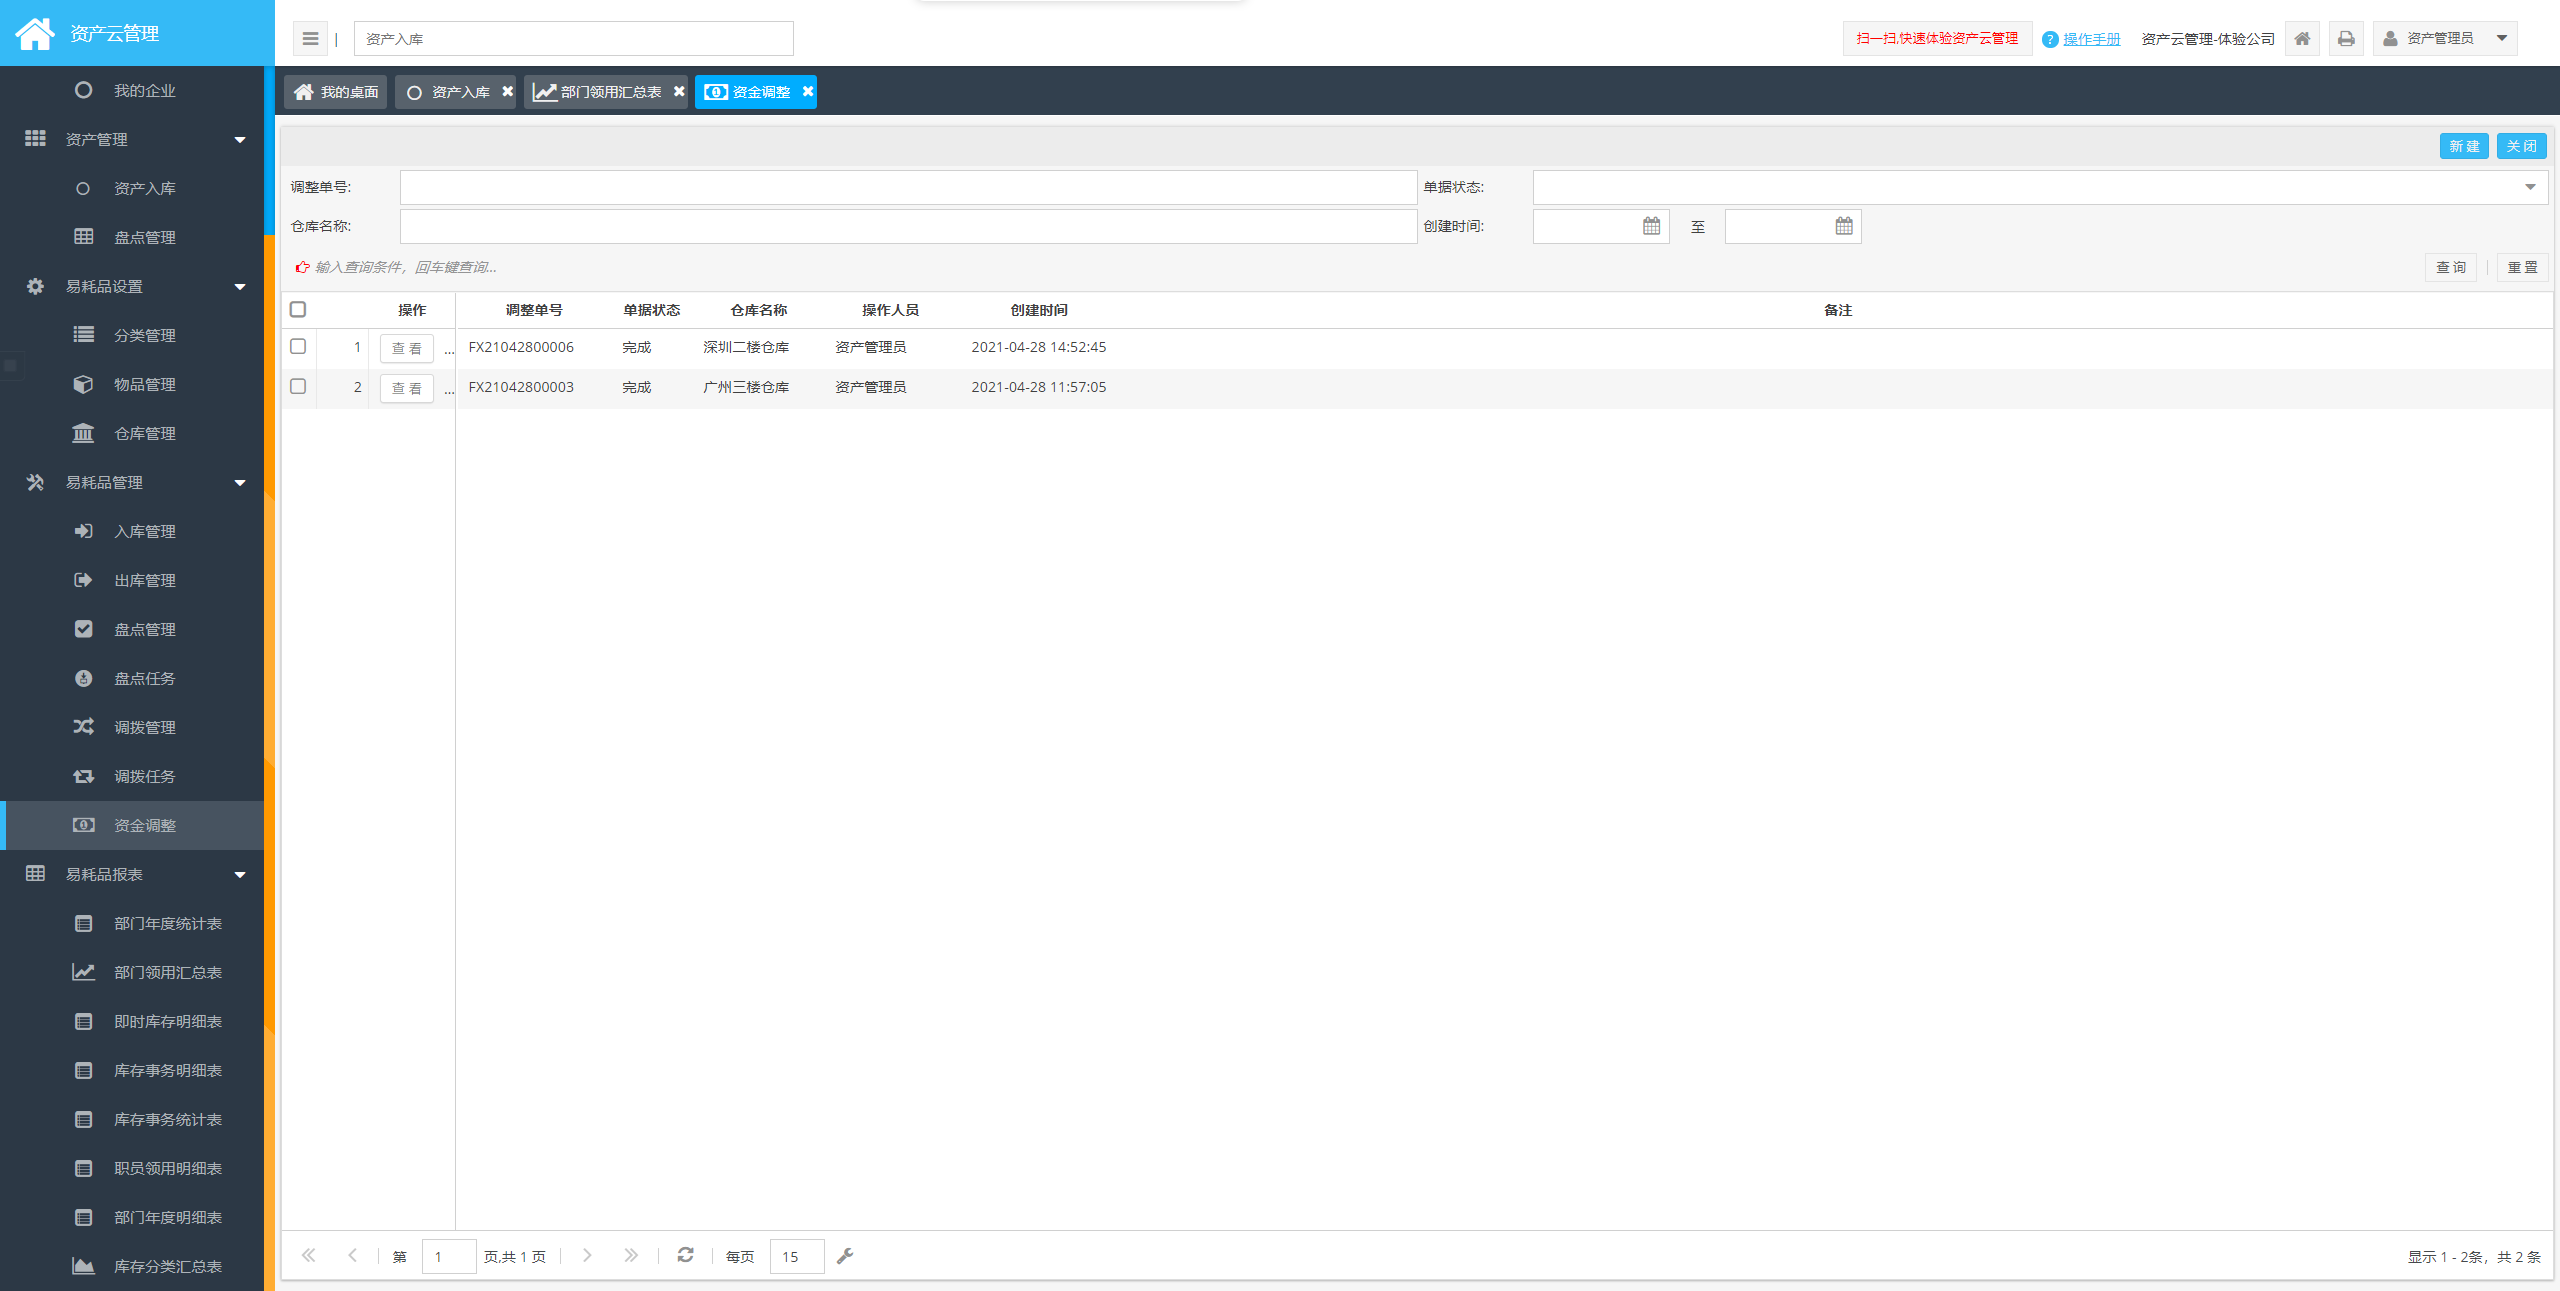Close the 部门领用汇总表 tab
The image size is (2560, 1291).
[x=679, y=92]
